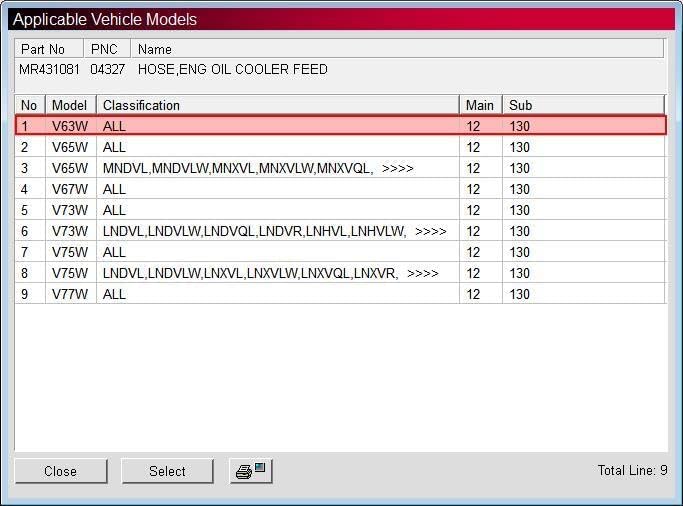The image size is (683, 506).
Task: Close the Applicable Vehicle Models dialog
Action: pyautogui.click(x=61, y=471)
